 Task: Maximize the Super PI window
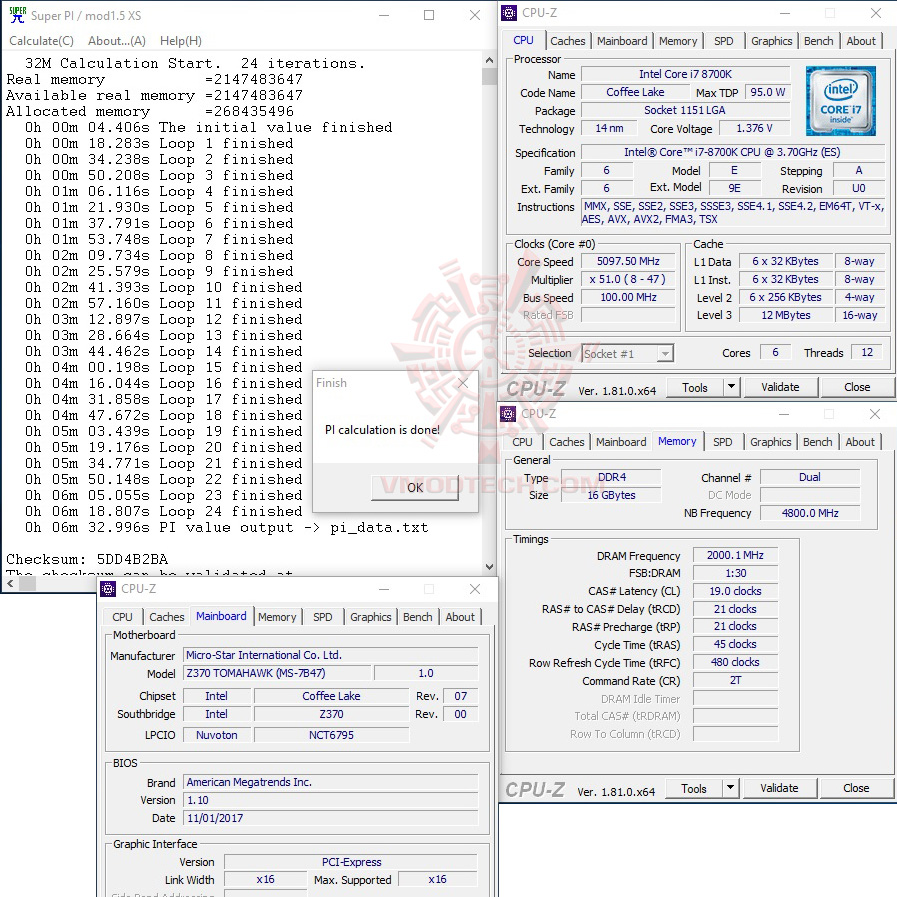428,15
